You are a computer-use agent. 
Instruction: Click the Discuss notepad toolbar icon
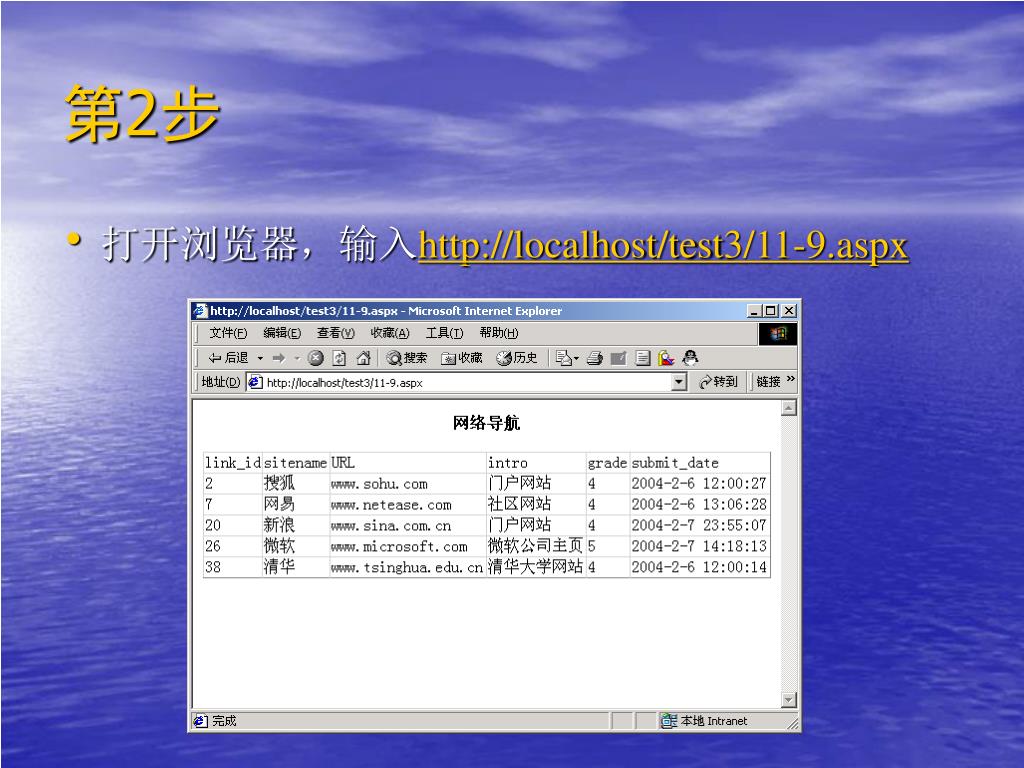(x=643, y=358)
